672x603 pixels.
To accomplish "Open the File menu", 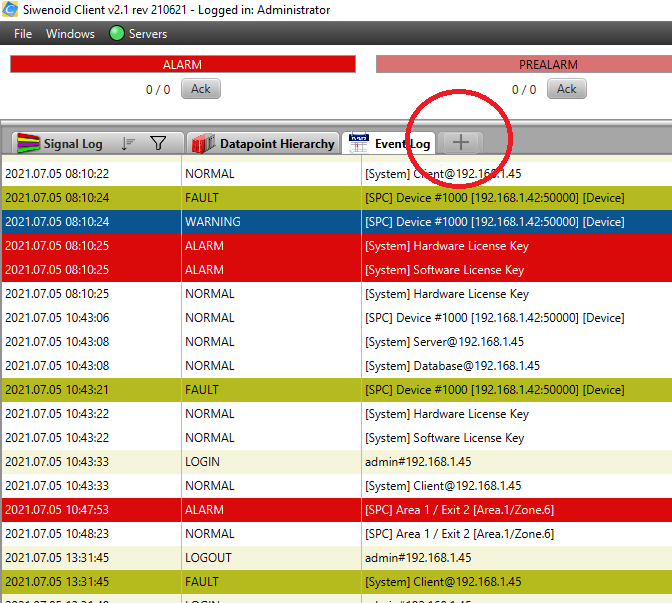I will click(23, 34).
